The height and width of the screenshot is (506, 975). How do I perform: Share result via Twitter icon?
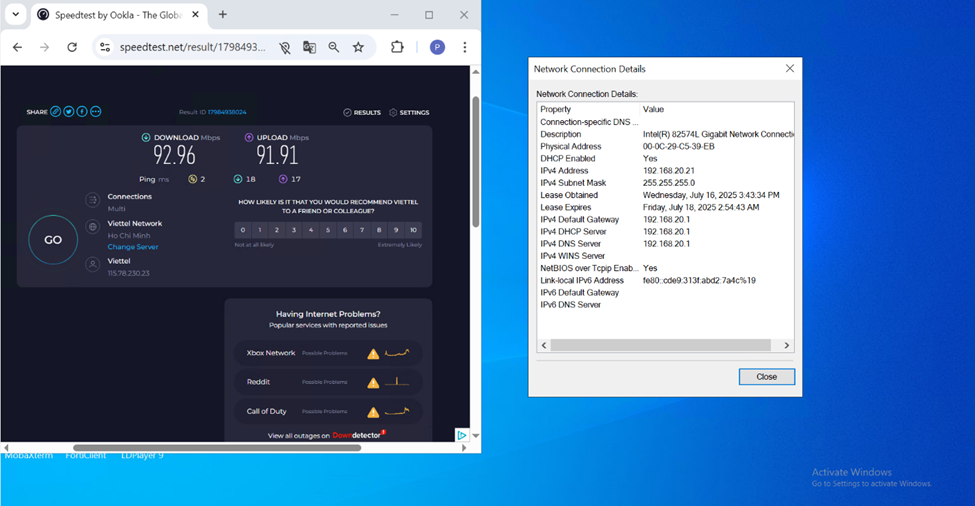(69, 112)
